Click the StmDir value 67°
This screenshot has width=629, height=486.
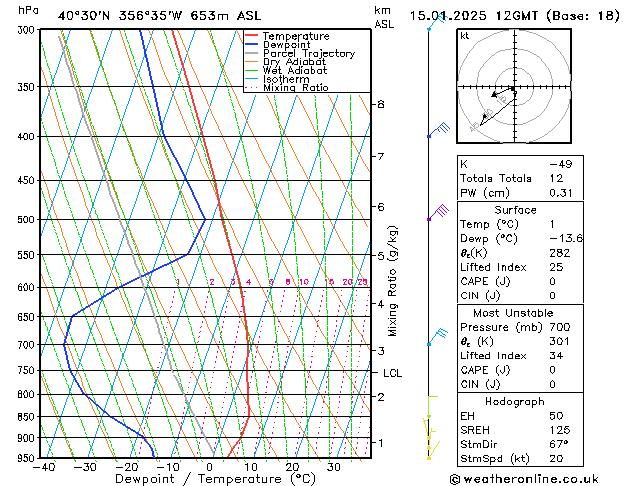click(x=559, y=444)
